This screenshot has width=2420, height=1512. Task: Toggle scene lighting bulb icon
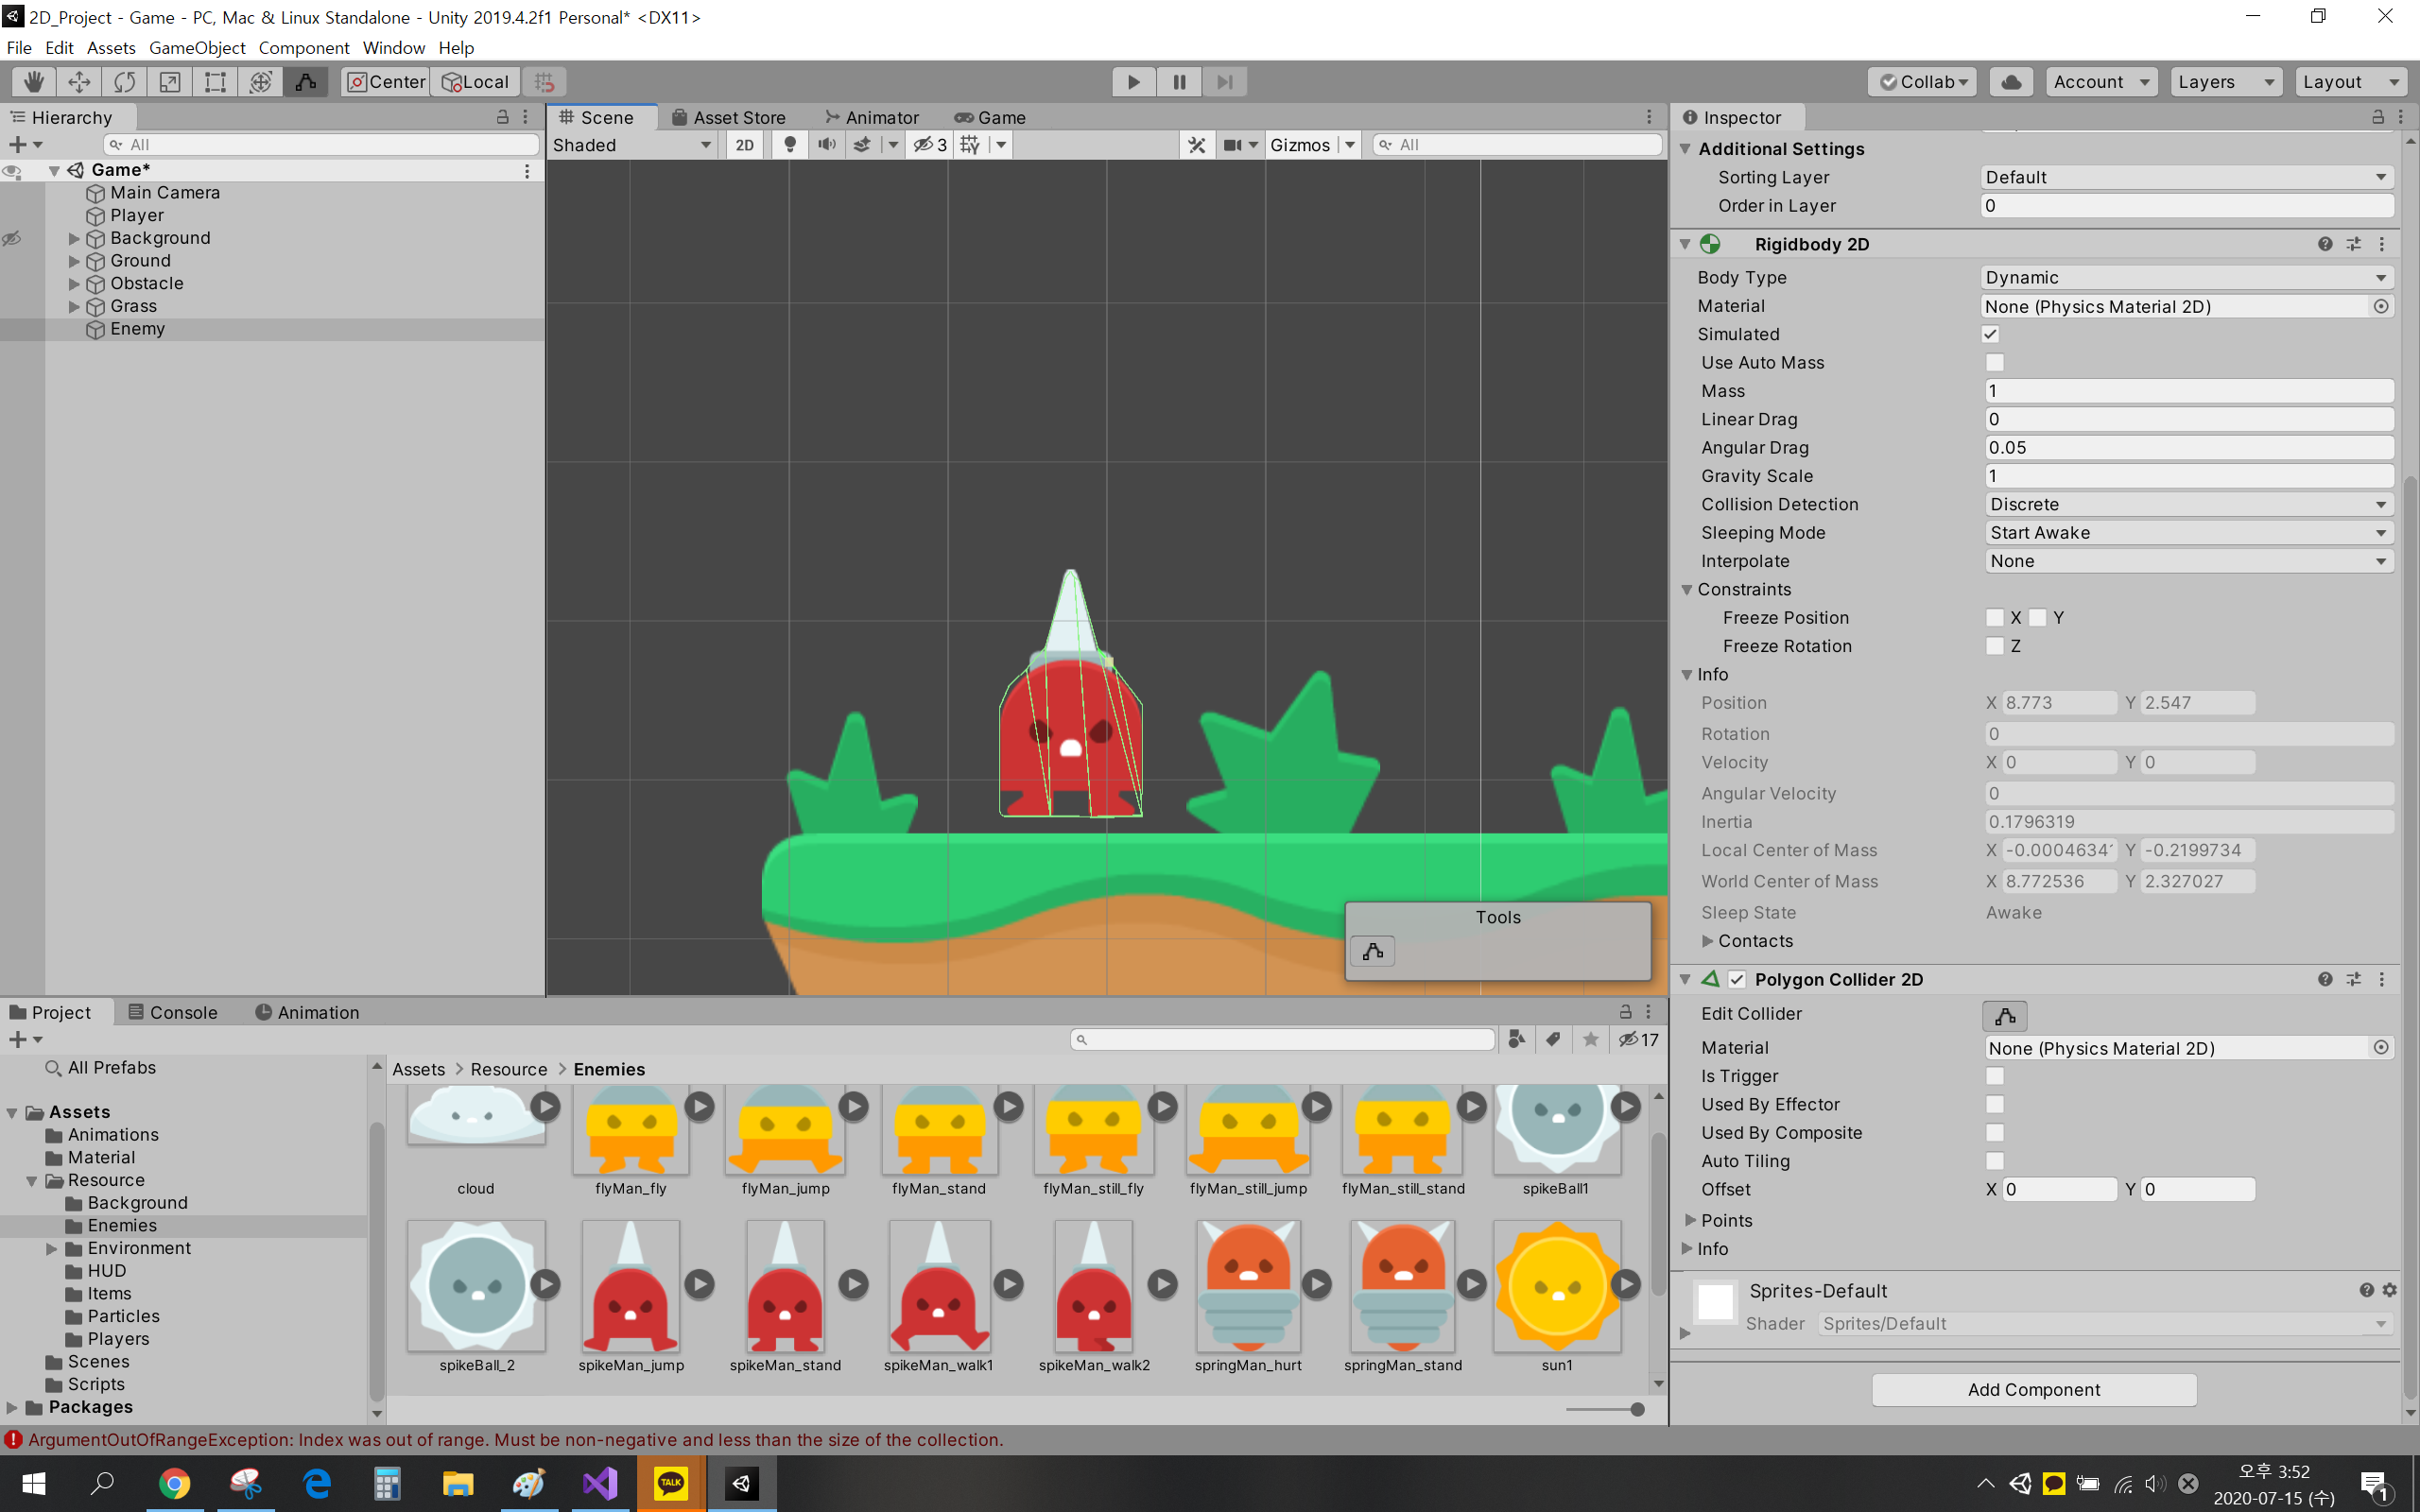click(x=790, y=145)
